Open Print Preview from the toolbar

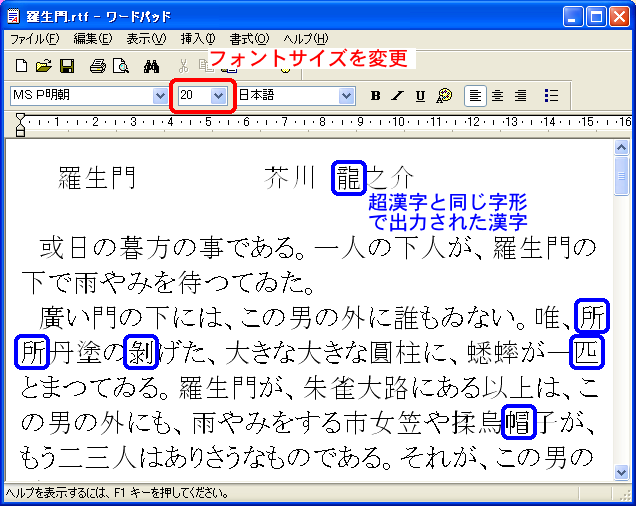[x=121, y=67]
